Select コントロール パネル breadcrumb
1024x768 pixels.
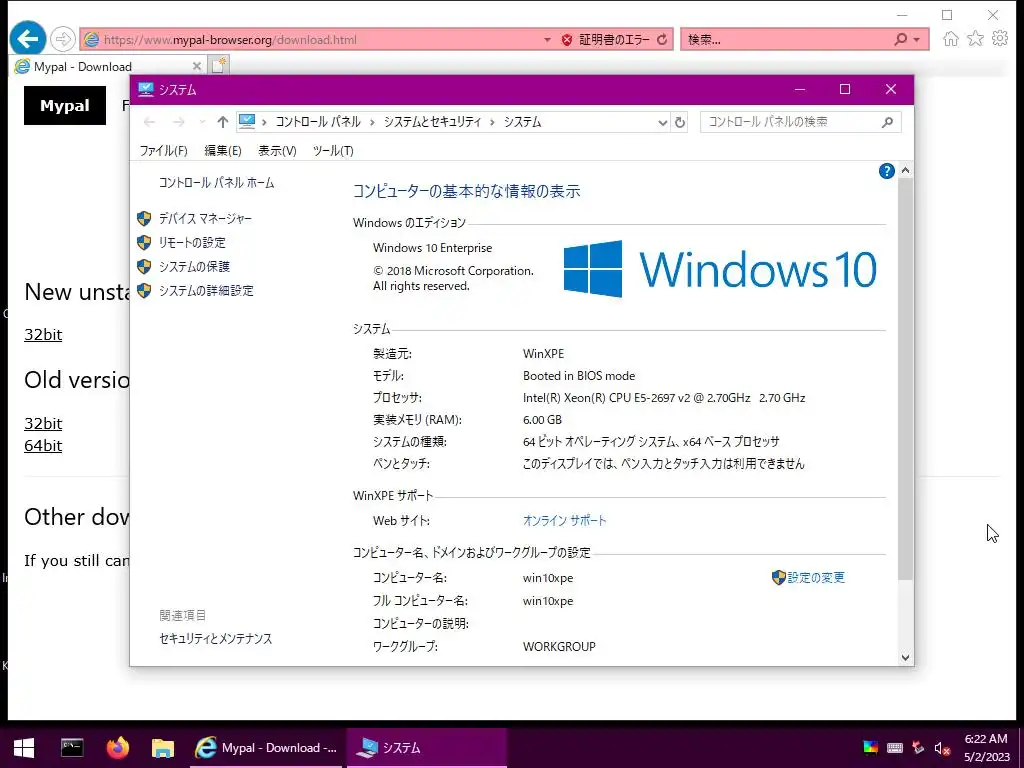tap(318, 122)
